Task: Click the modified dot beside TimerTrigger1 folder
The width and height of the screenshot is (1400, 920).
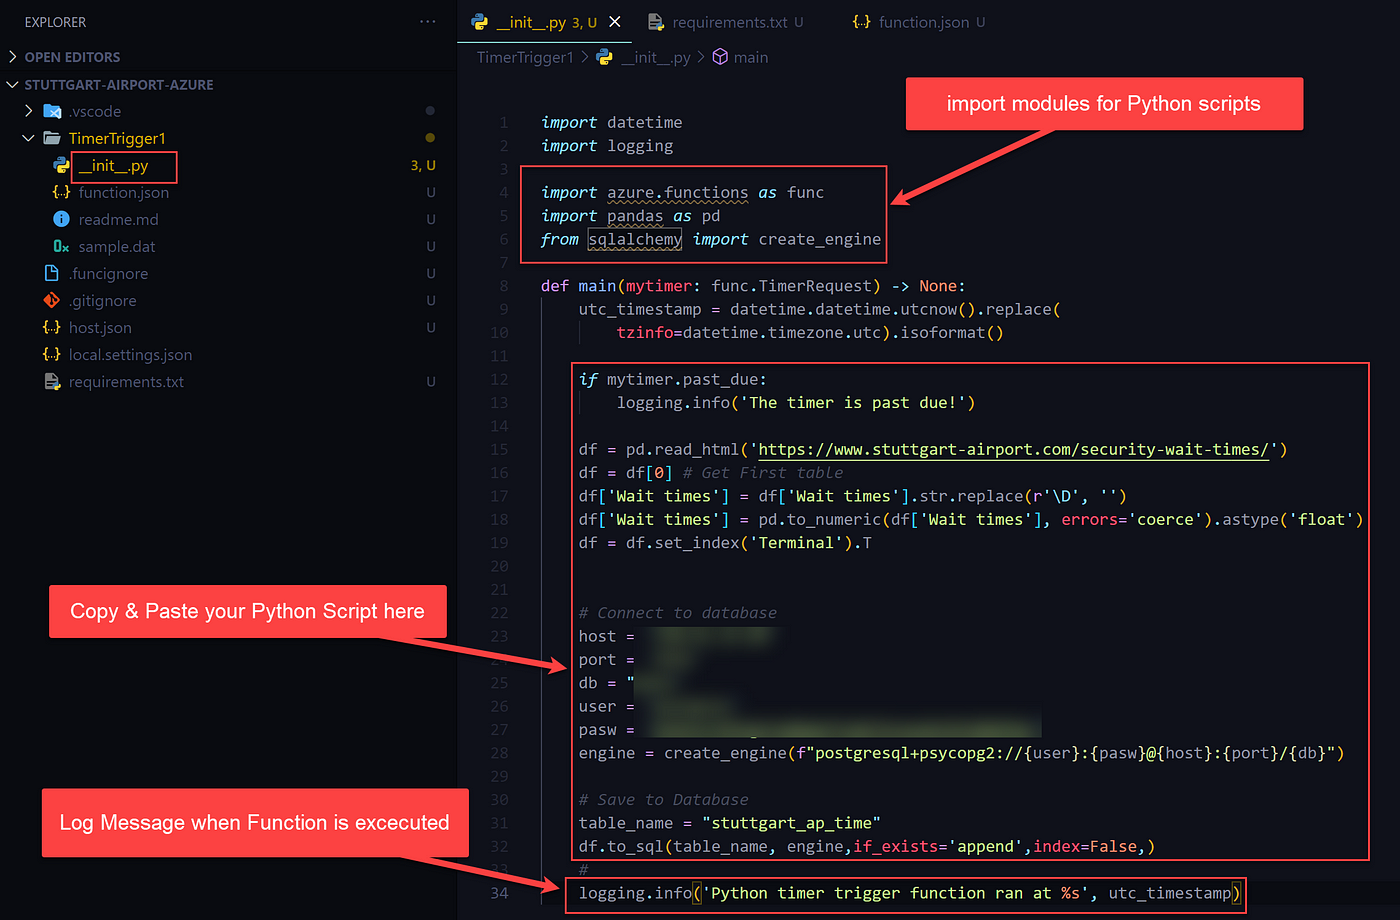Action: 430,138
